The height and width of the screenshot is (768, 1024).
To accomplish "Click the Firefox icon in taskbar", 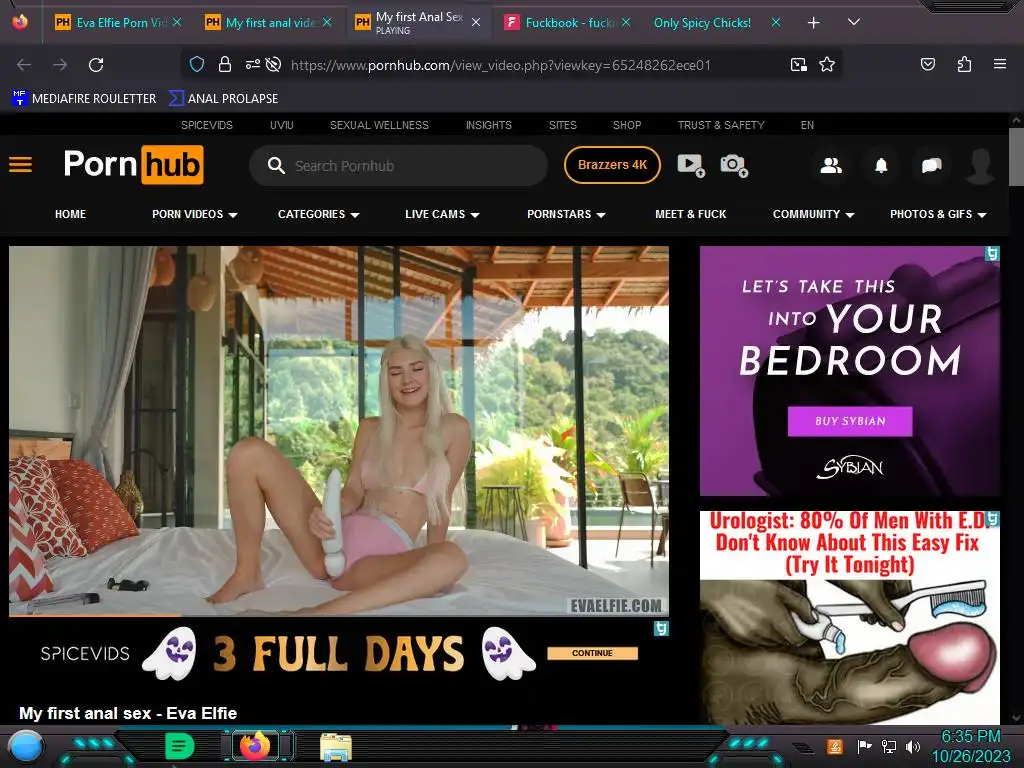I will tap(255, 745).
